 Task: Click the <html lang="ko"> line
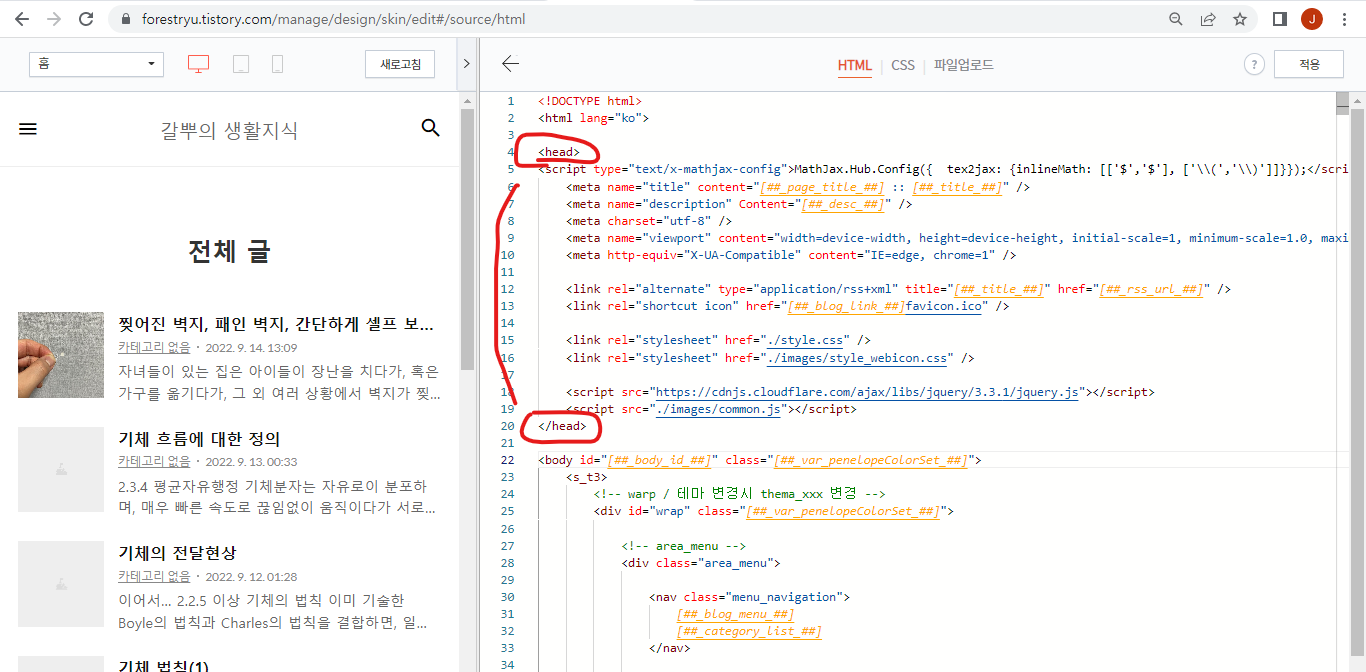(593, 118)
